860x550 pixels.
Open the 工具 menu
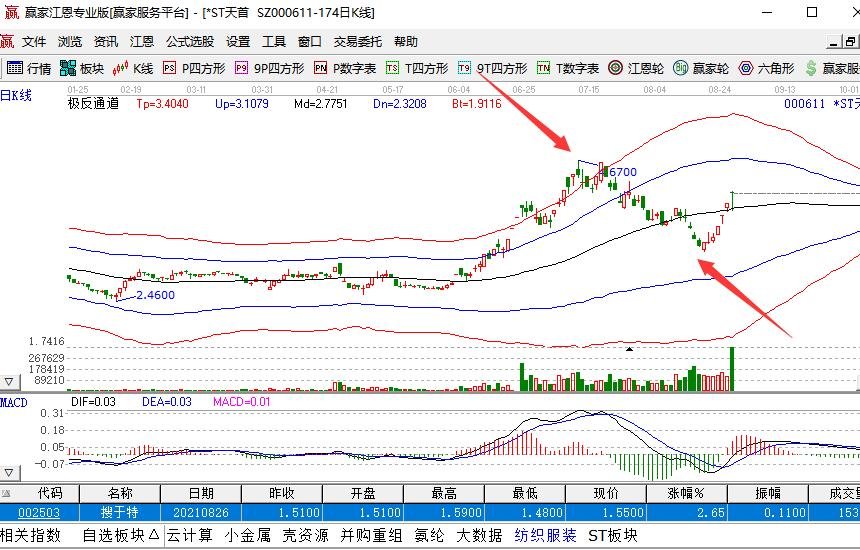pos(274,42)
